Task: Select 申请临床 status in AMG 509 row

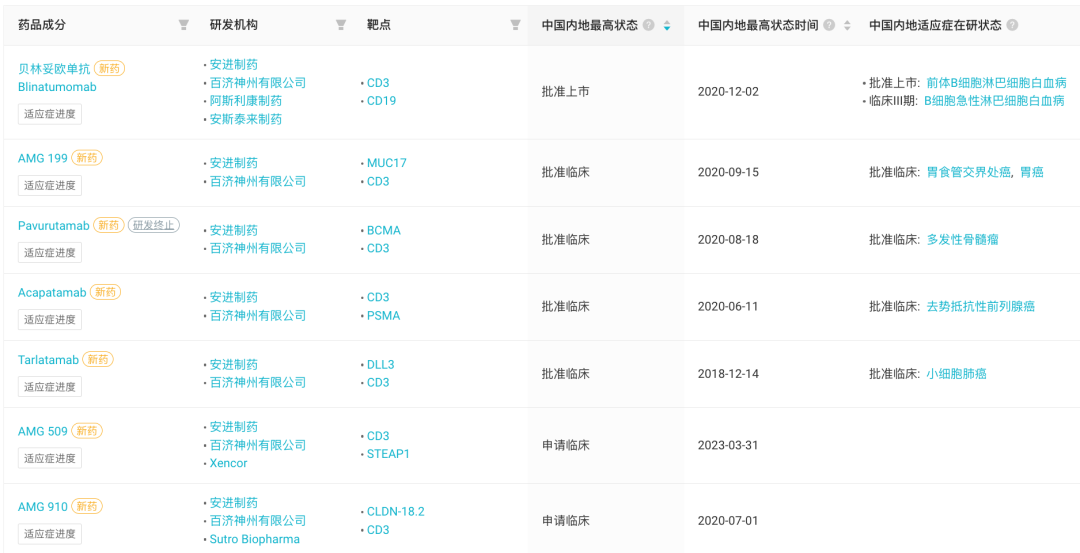Action: point(565,445)
